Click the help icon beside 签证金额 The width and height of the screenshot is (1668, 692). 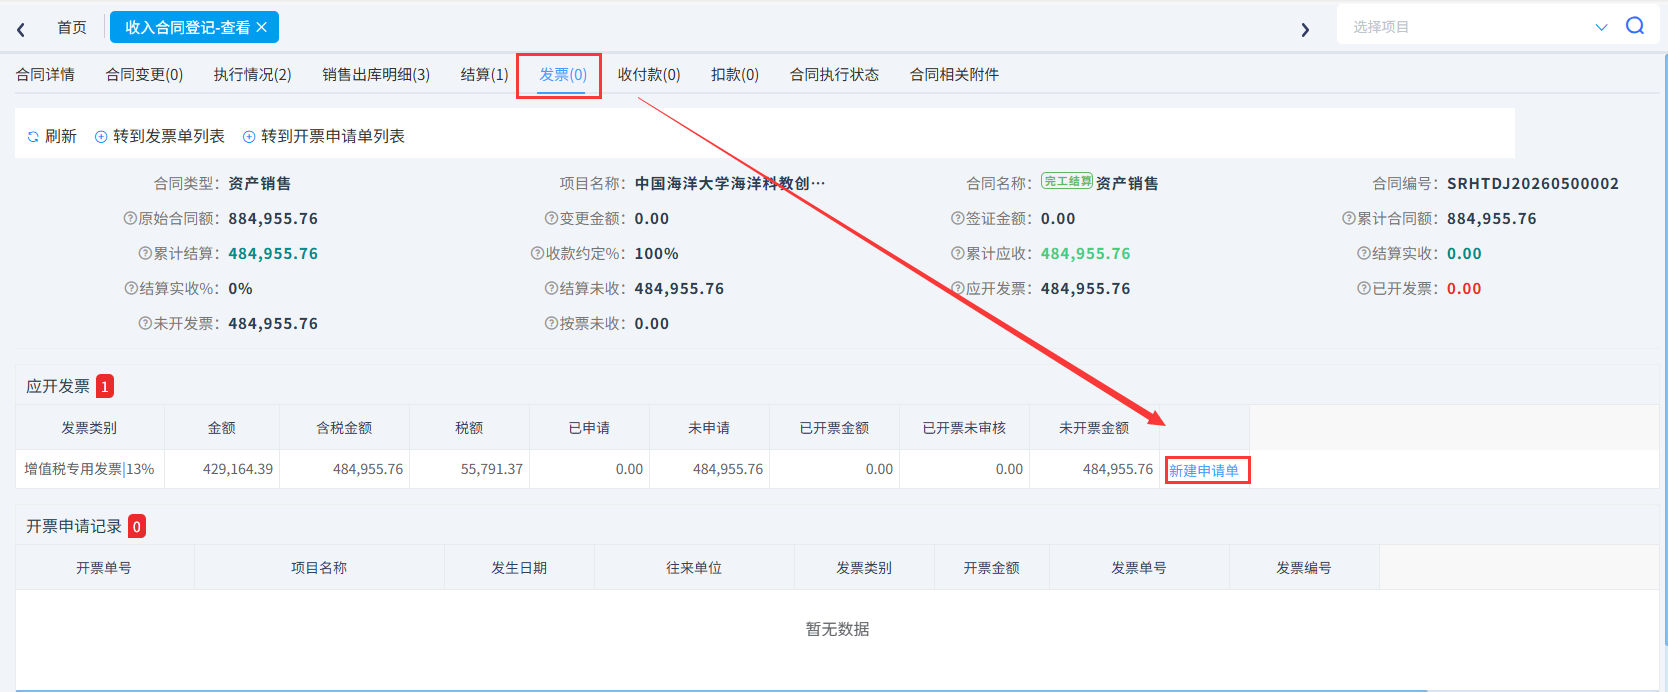pyautogui.click(x=957, y=218)
